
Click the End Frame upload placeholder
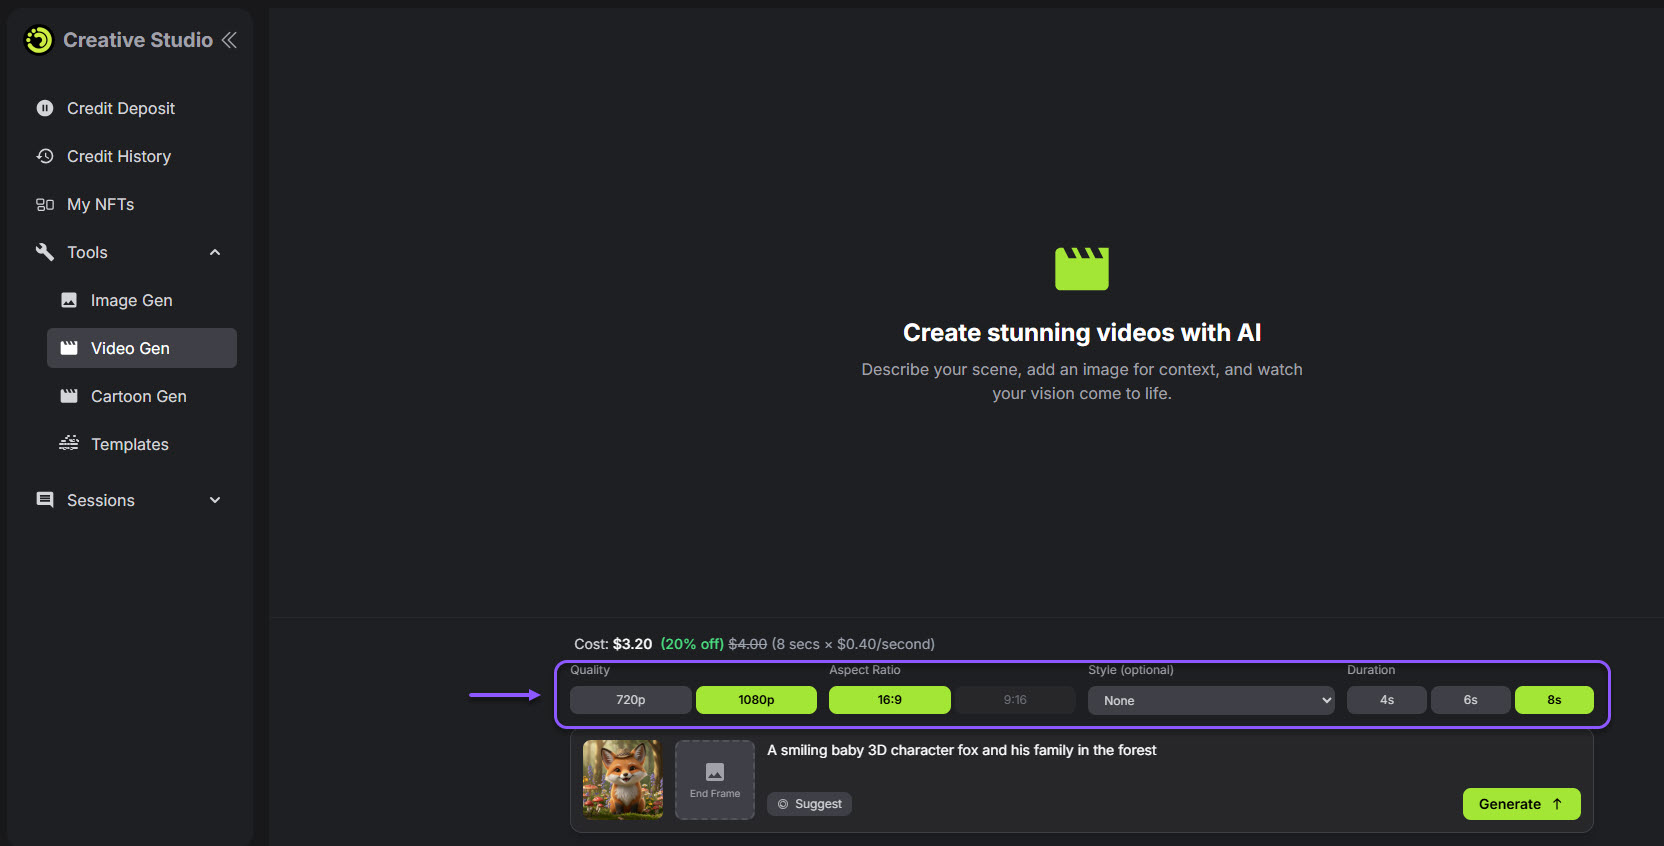click(715, 779)
